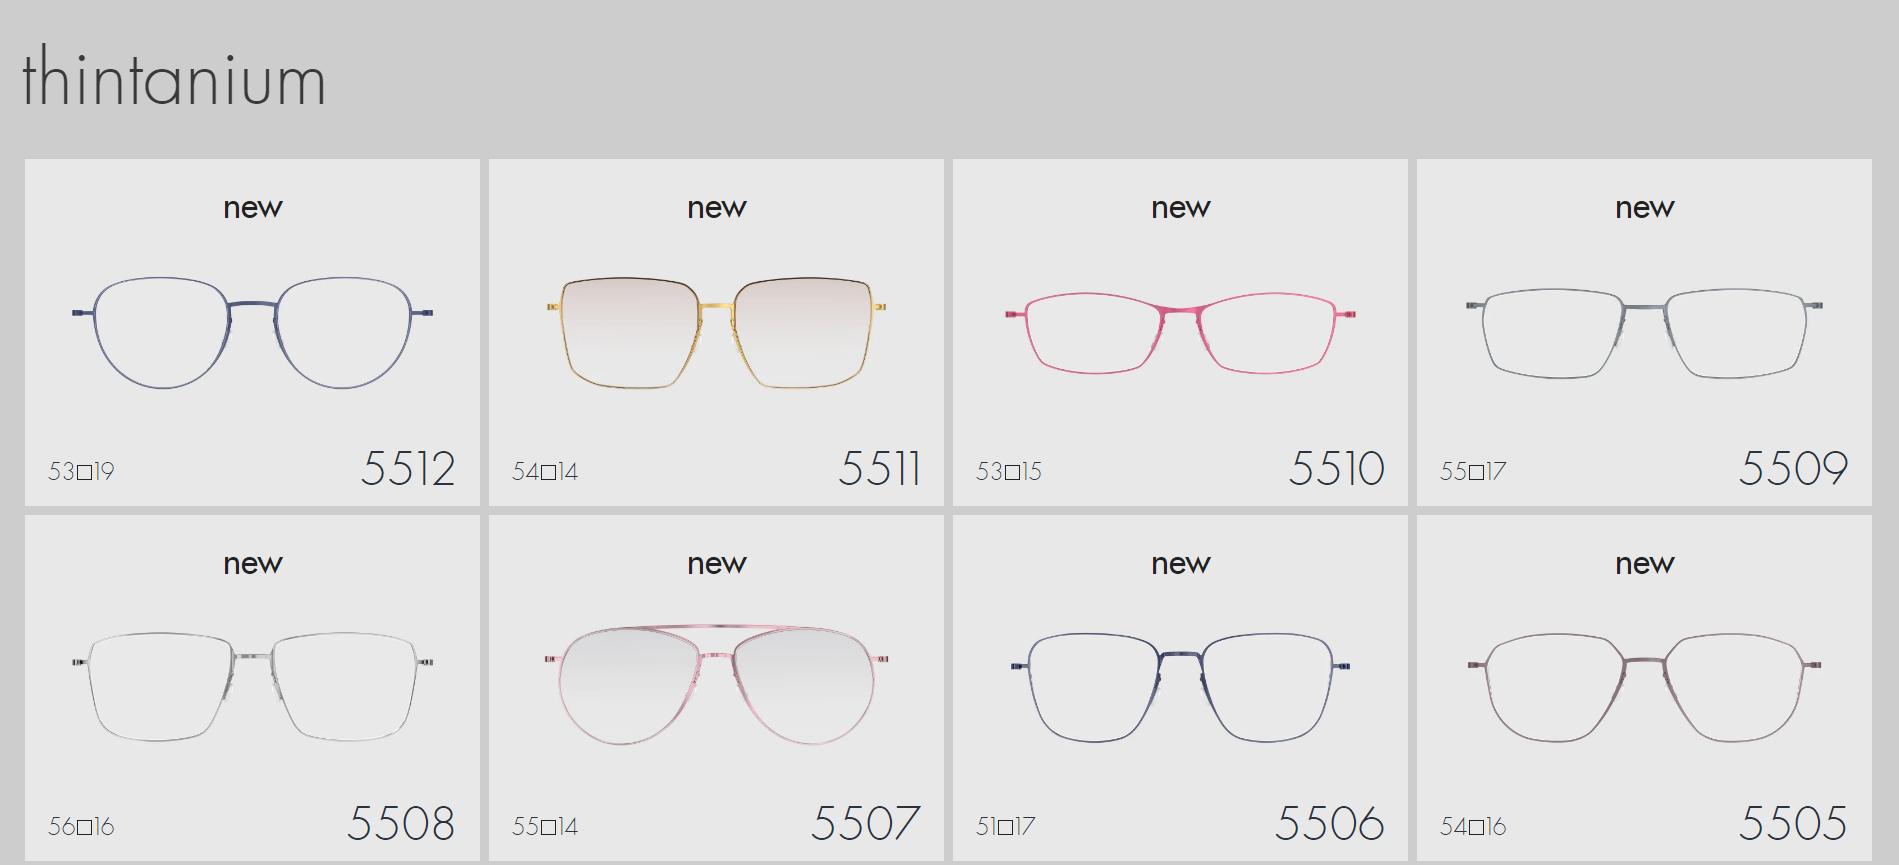
Task: Click the pink aviator 5507 image
Action: click(x=716, y=685)
